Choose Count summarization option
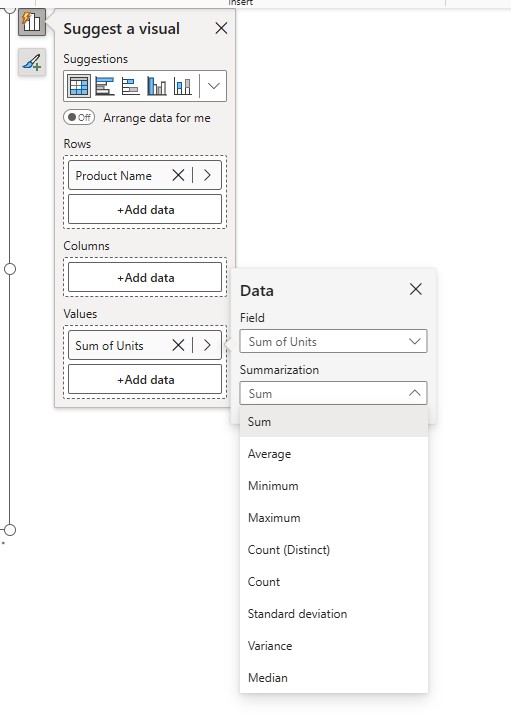The height and width of the screenshot is (717, 511). click(x=334, y=582)
